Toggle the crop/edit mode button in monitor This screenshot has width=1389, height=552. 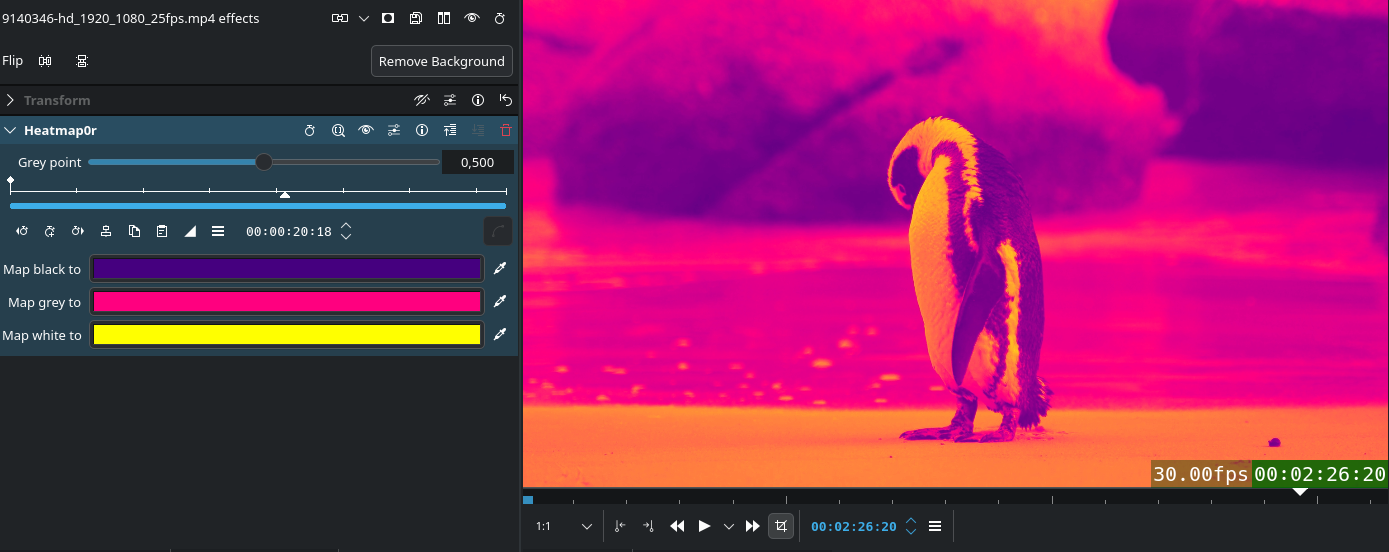click(781, 526)
